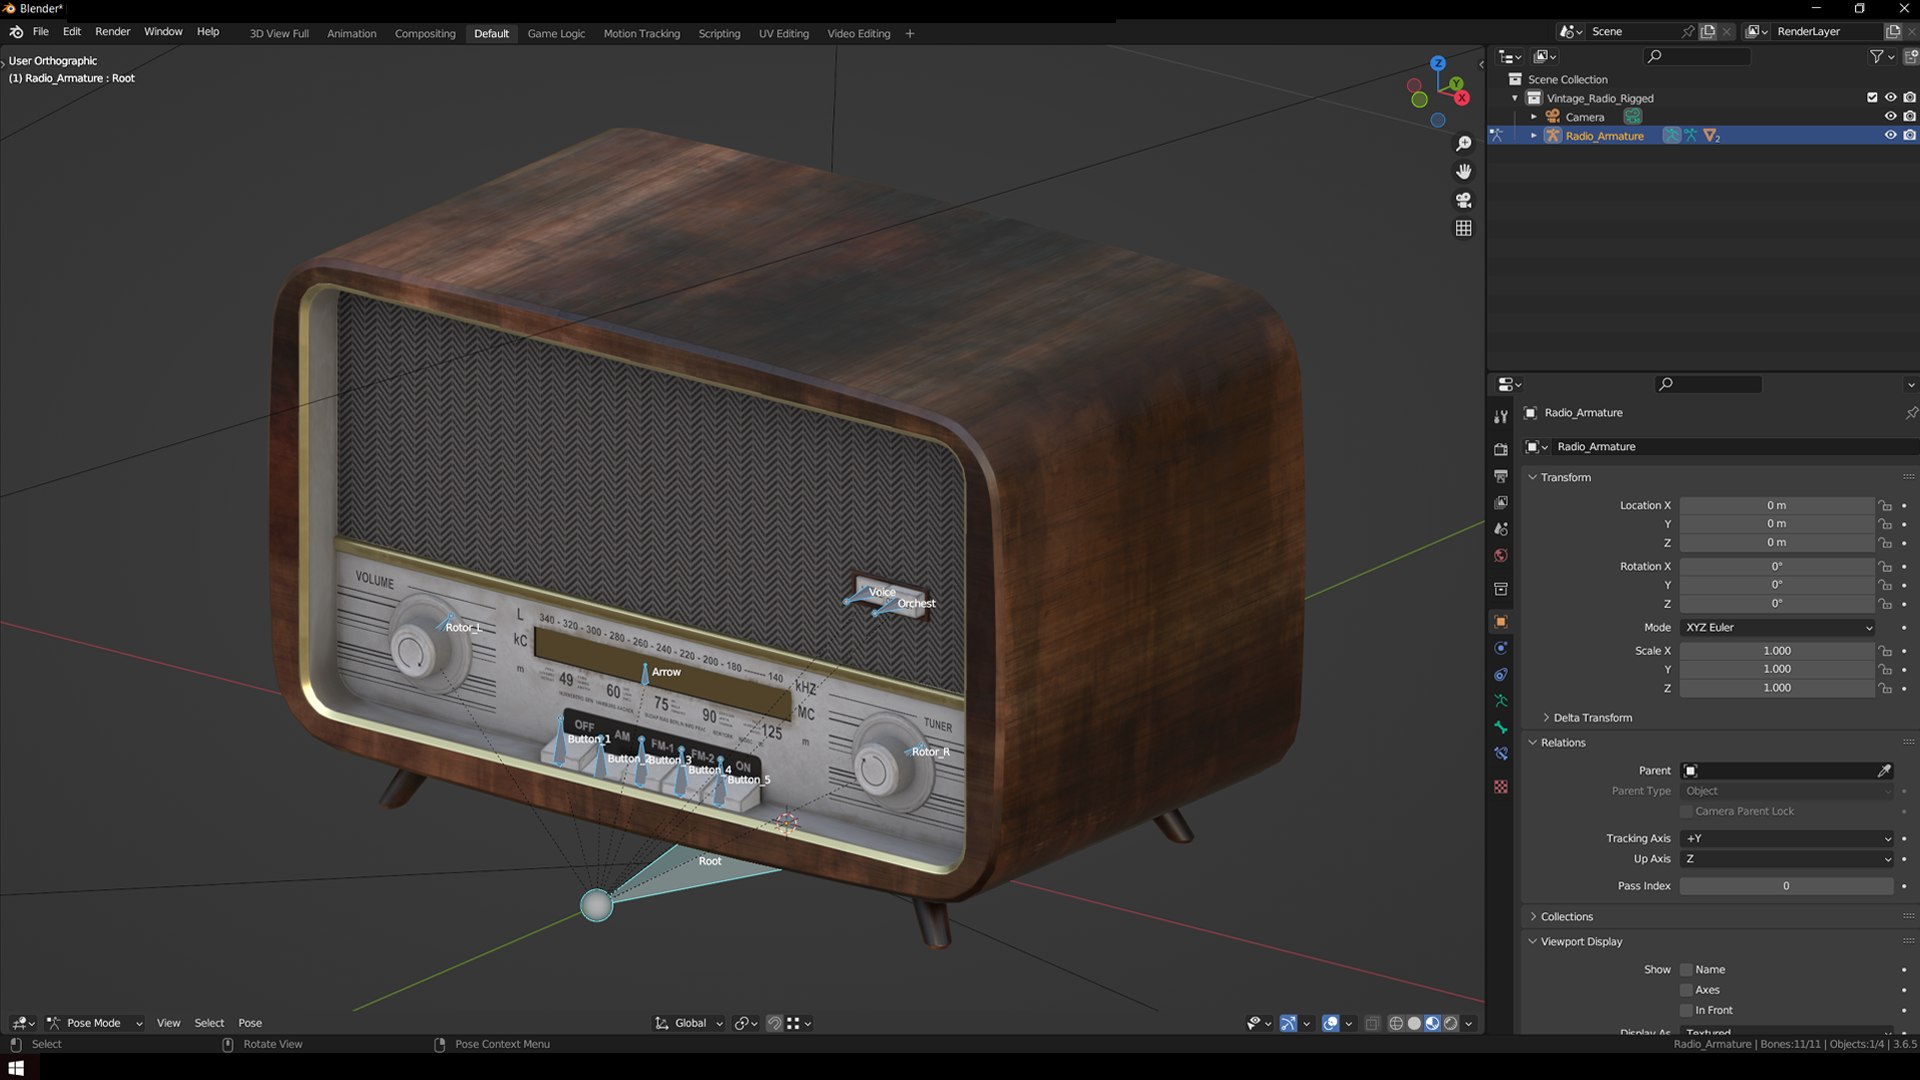The image size is (1920, 1080).
Task: Click the viewport zoom magnifier icon
Action: tap(1463, 144)
